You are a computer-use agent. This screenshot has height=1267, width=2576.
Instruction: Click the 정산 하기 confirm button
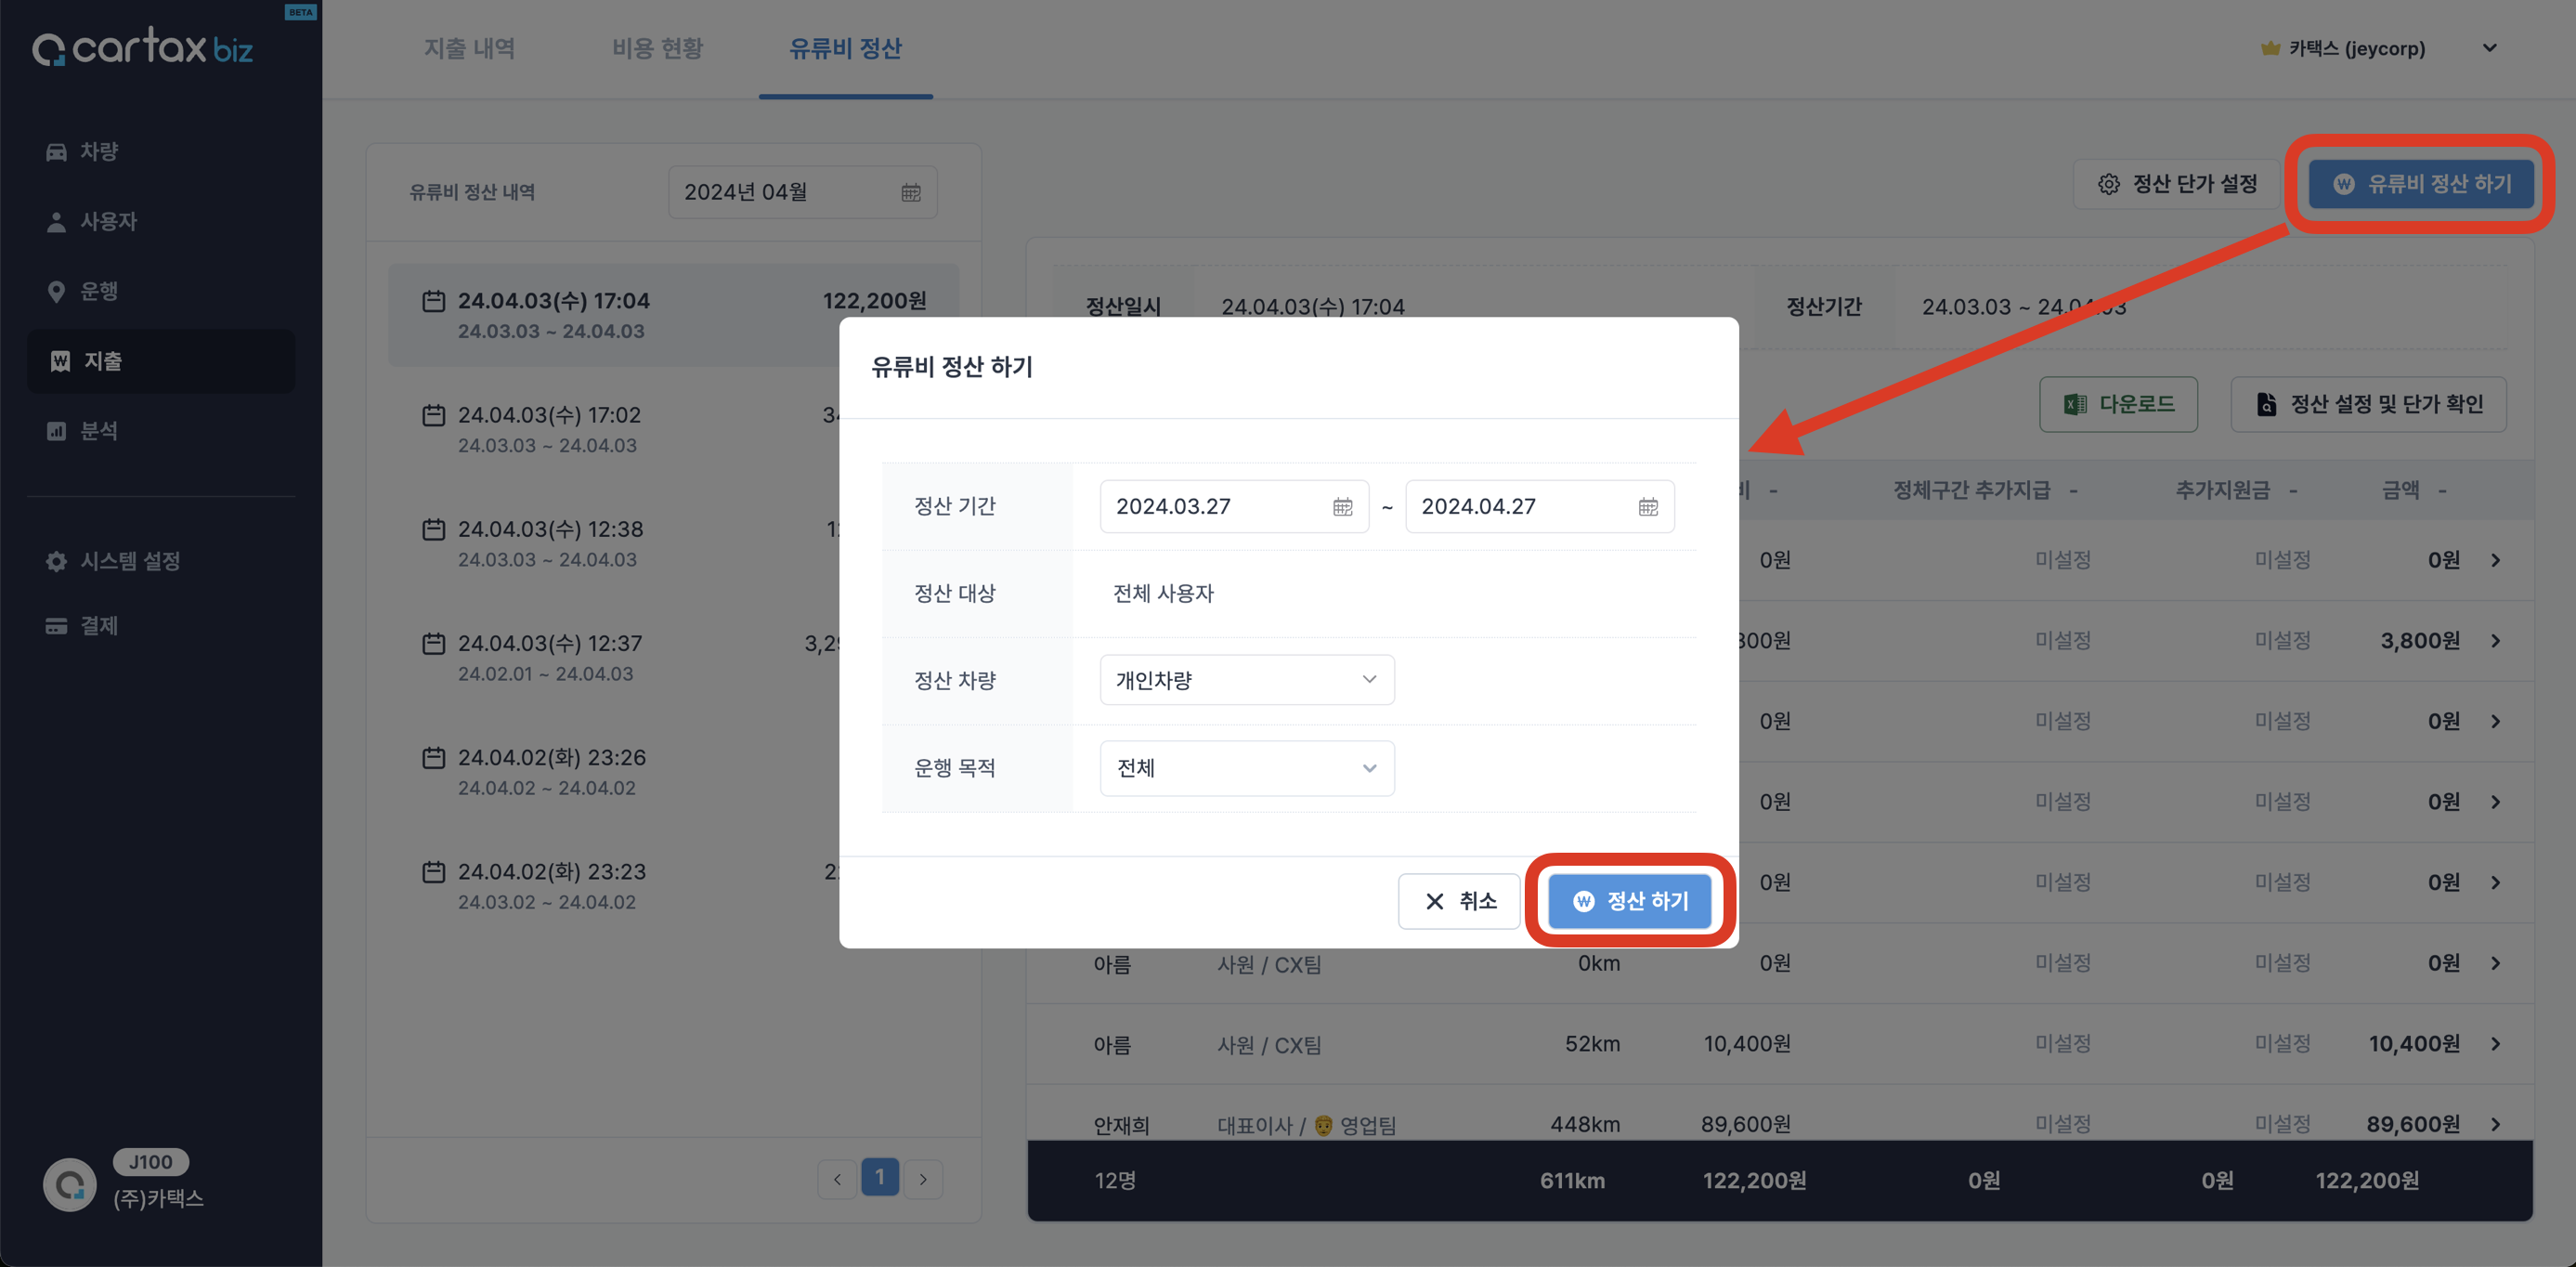(1630, 901)
